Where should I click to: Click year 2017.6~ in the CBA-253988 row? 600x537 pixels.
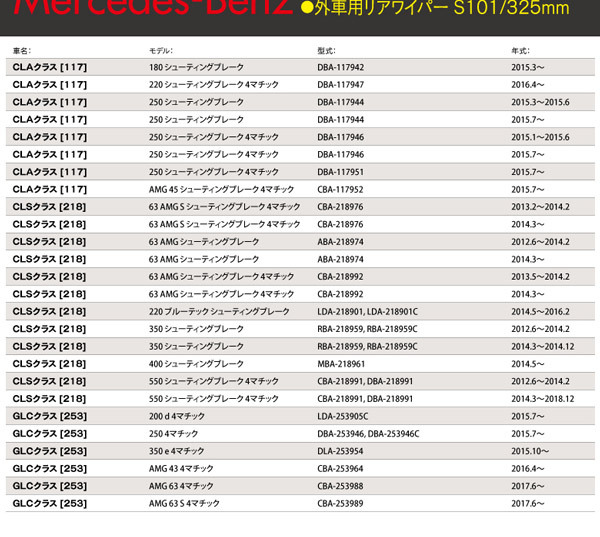[x=528, y=486]
